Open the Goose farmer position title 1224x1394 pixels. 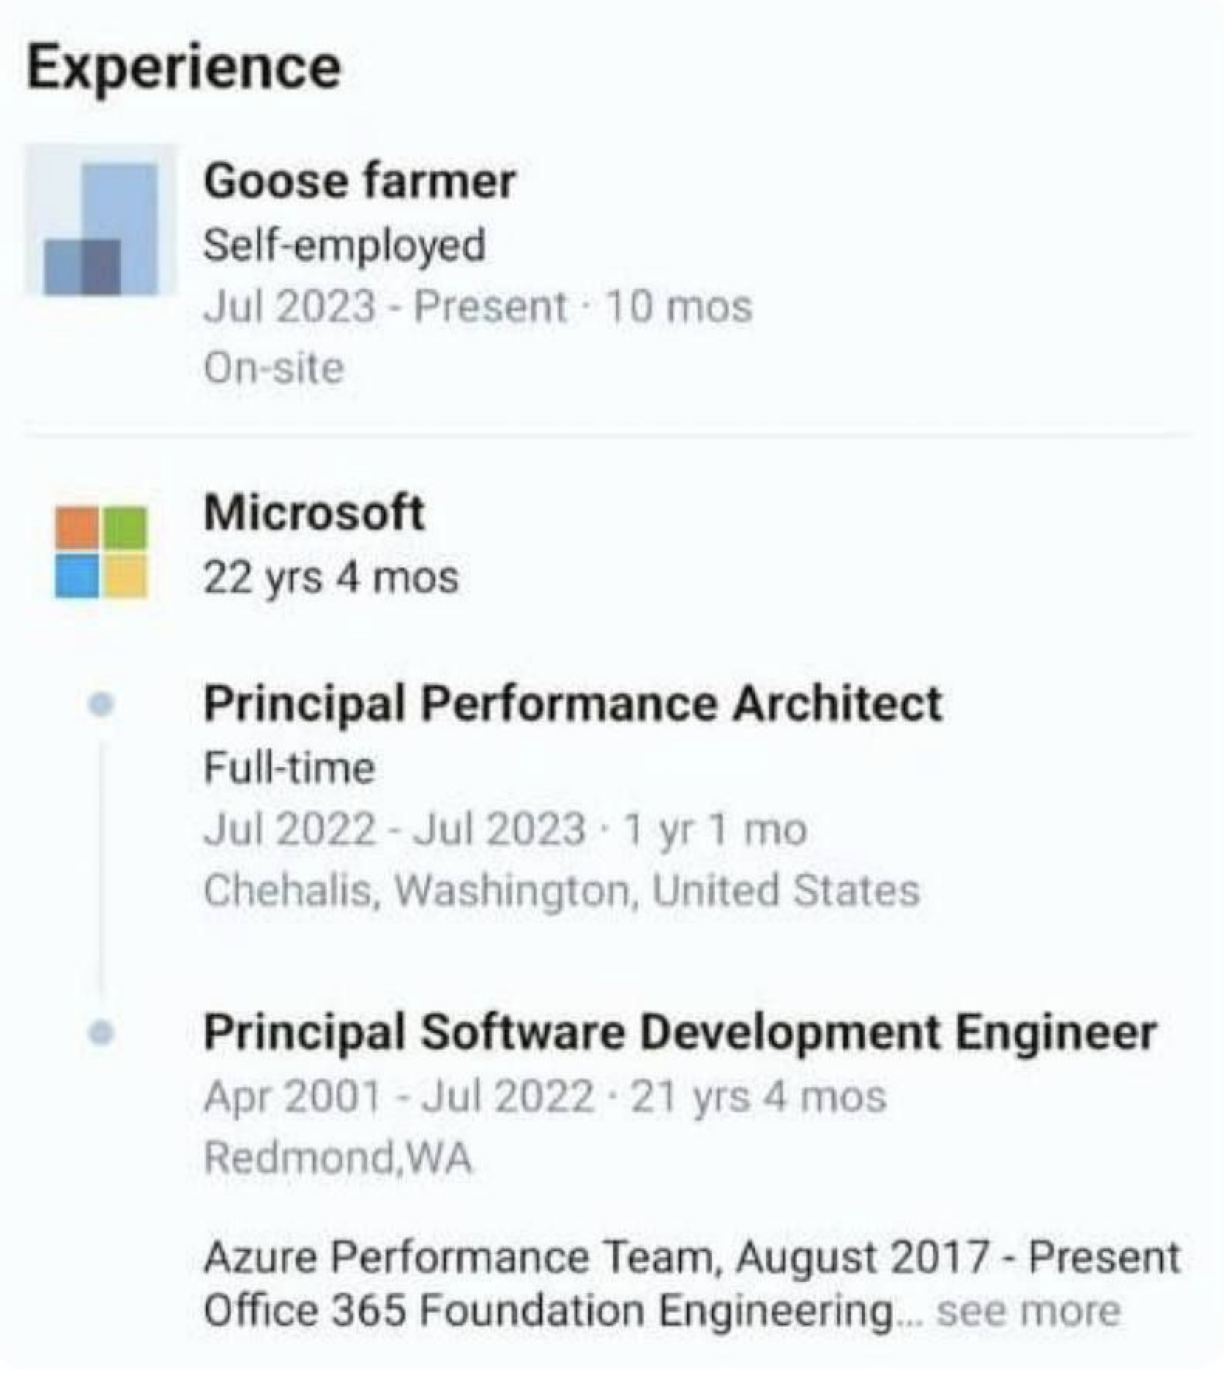pyautogui.click(x=359, y=181)
